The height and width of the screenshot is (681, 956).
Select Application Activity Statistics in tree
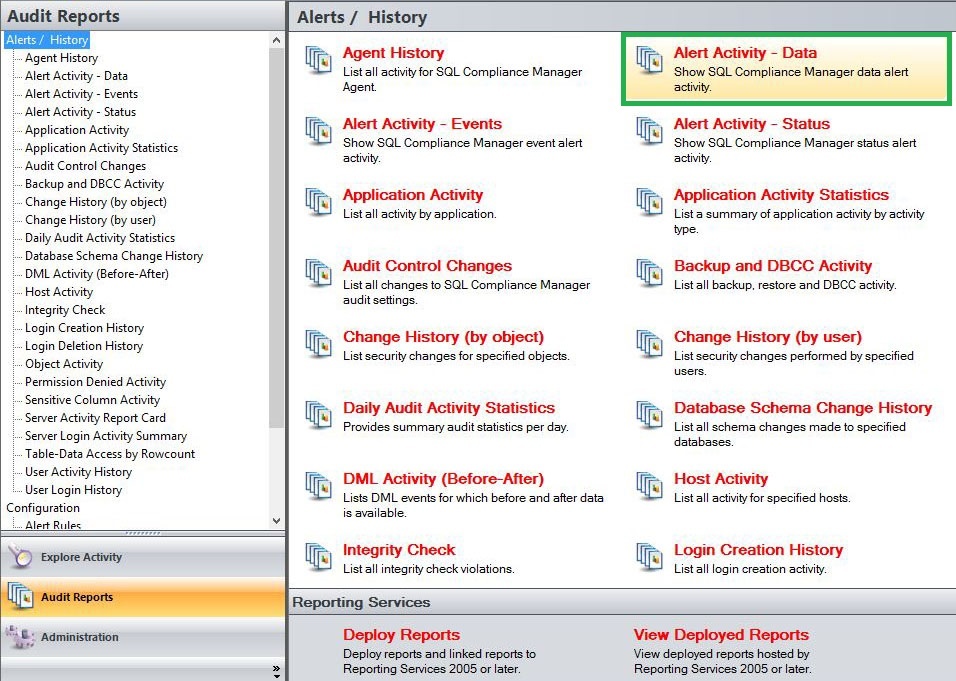point(101,148)
